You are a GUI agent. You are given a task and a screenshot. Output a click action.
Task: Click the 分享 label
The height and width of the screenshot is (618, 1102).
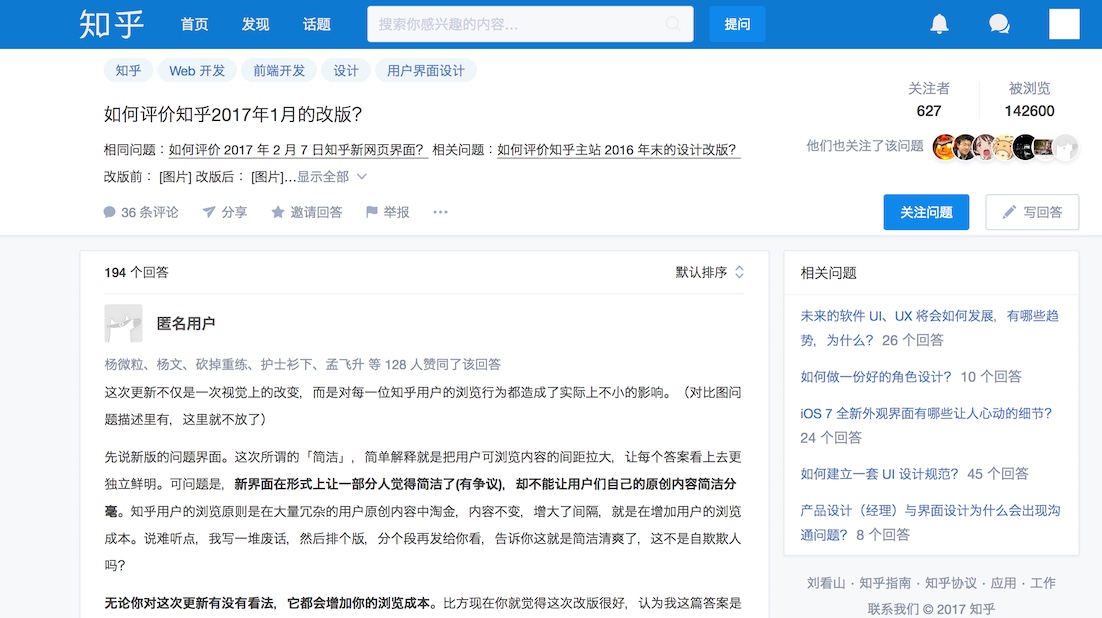point(234,212)
